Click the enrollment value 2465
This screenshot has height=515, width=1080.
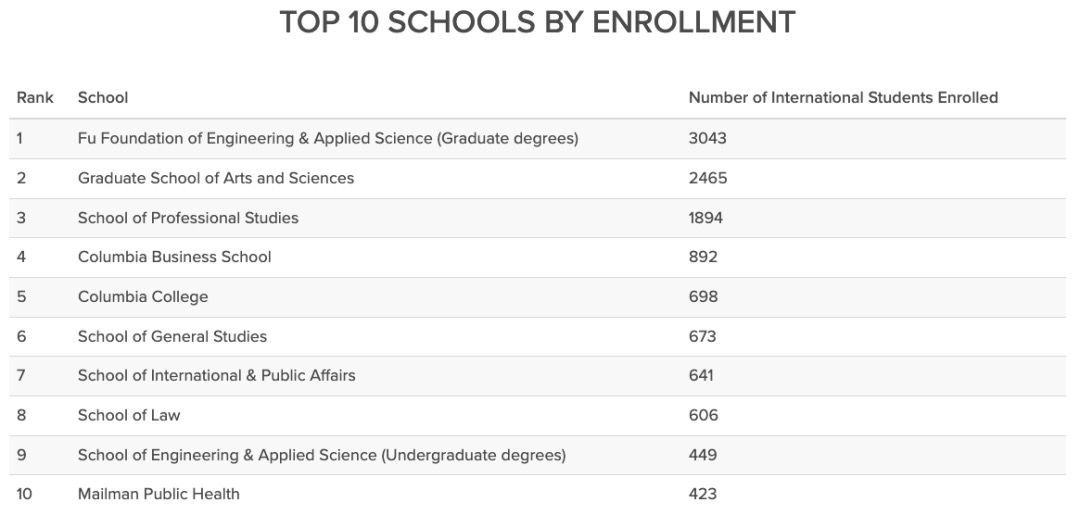point(708,178)
